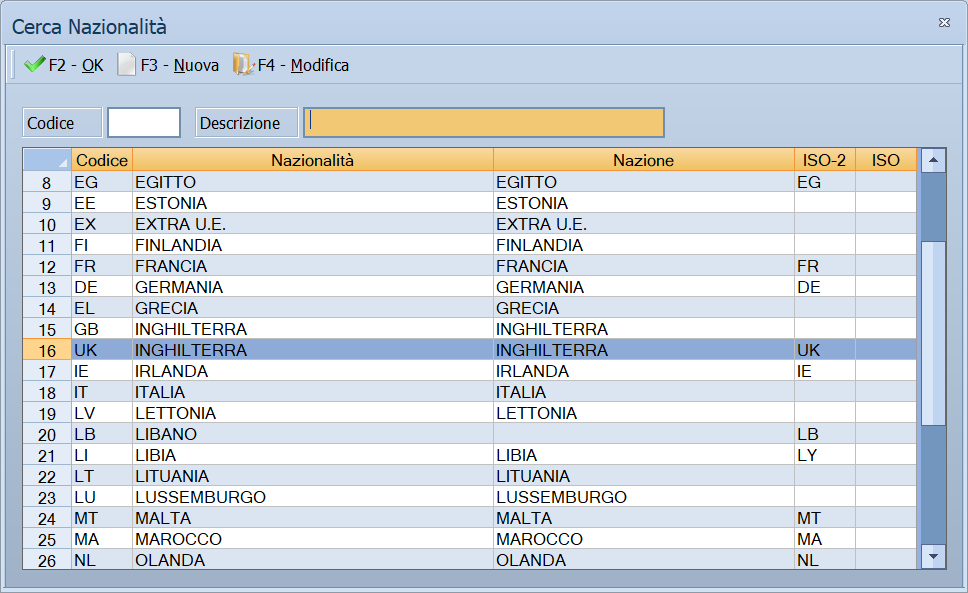This screenshot has width=968, height=593.
Task: Click the scrollbar up arrow
Action: click(933, 160)
